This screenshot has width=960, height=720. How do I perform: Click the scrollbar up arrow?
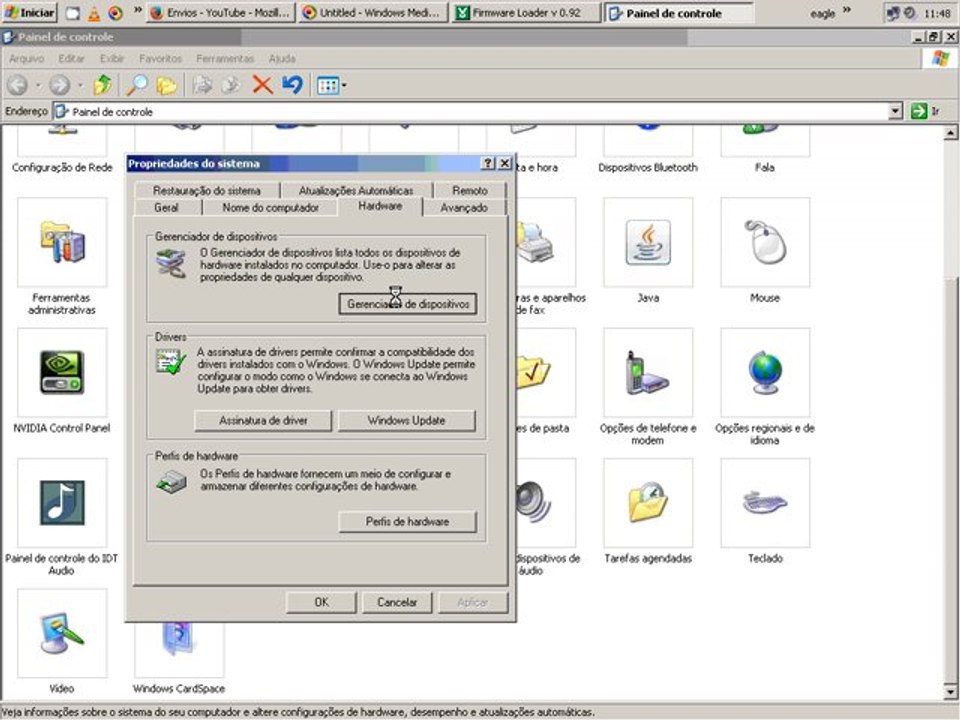coord(951,133)
